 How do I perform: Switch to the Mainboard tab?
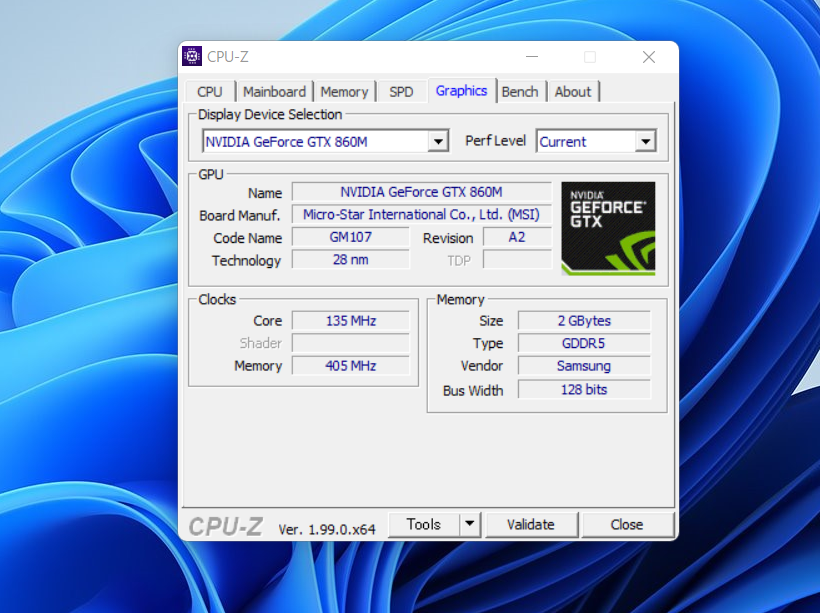point(274,91)
